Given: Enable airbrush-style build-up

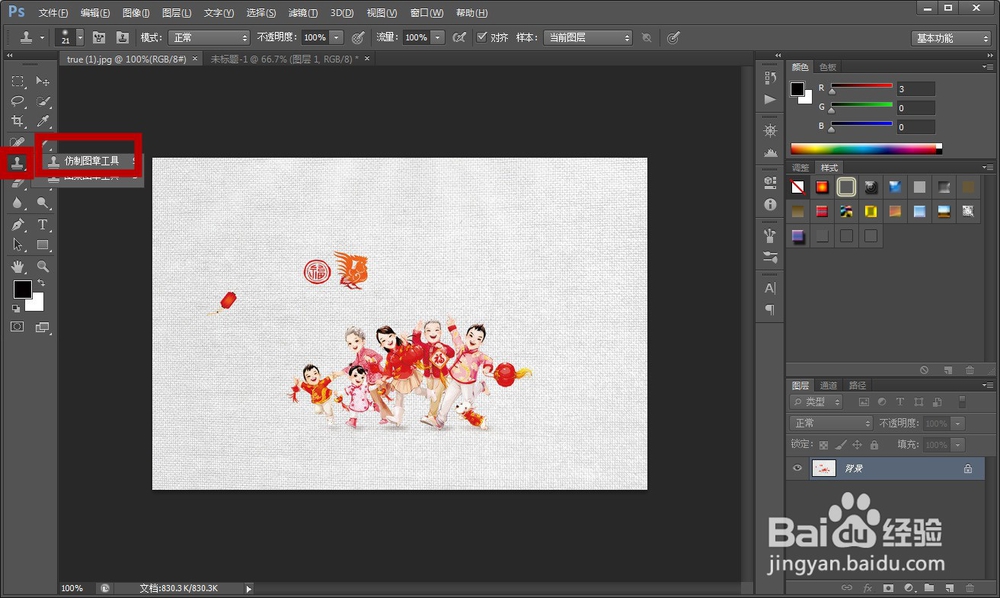Looking at the screenshot, I should pos(459,38).
